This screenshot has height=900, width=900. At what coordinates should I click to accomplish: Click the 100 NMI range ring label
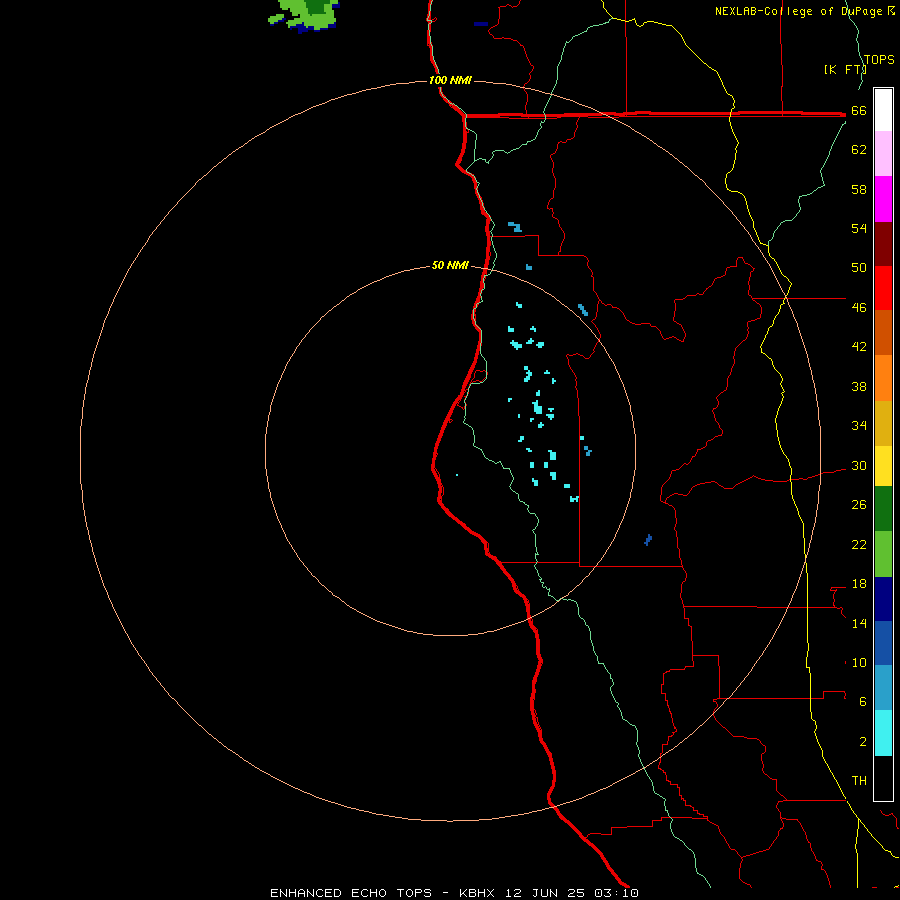(x=450, y=80)
